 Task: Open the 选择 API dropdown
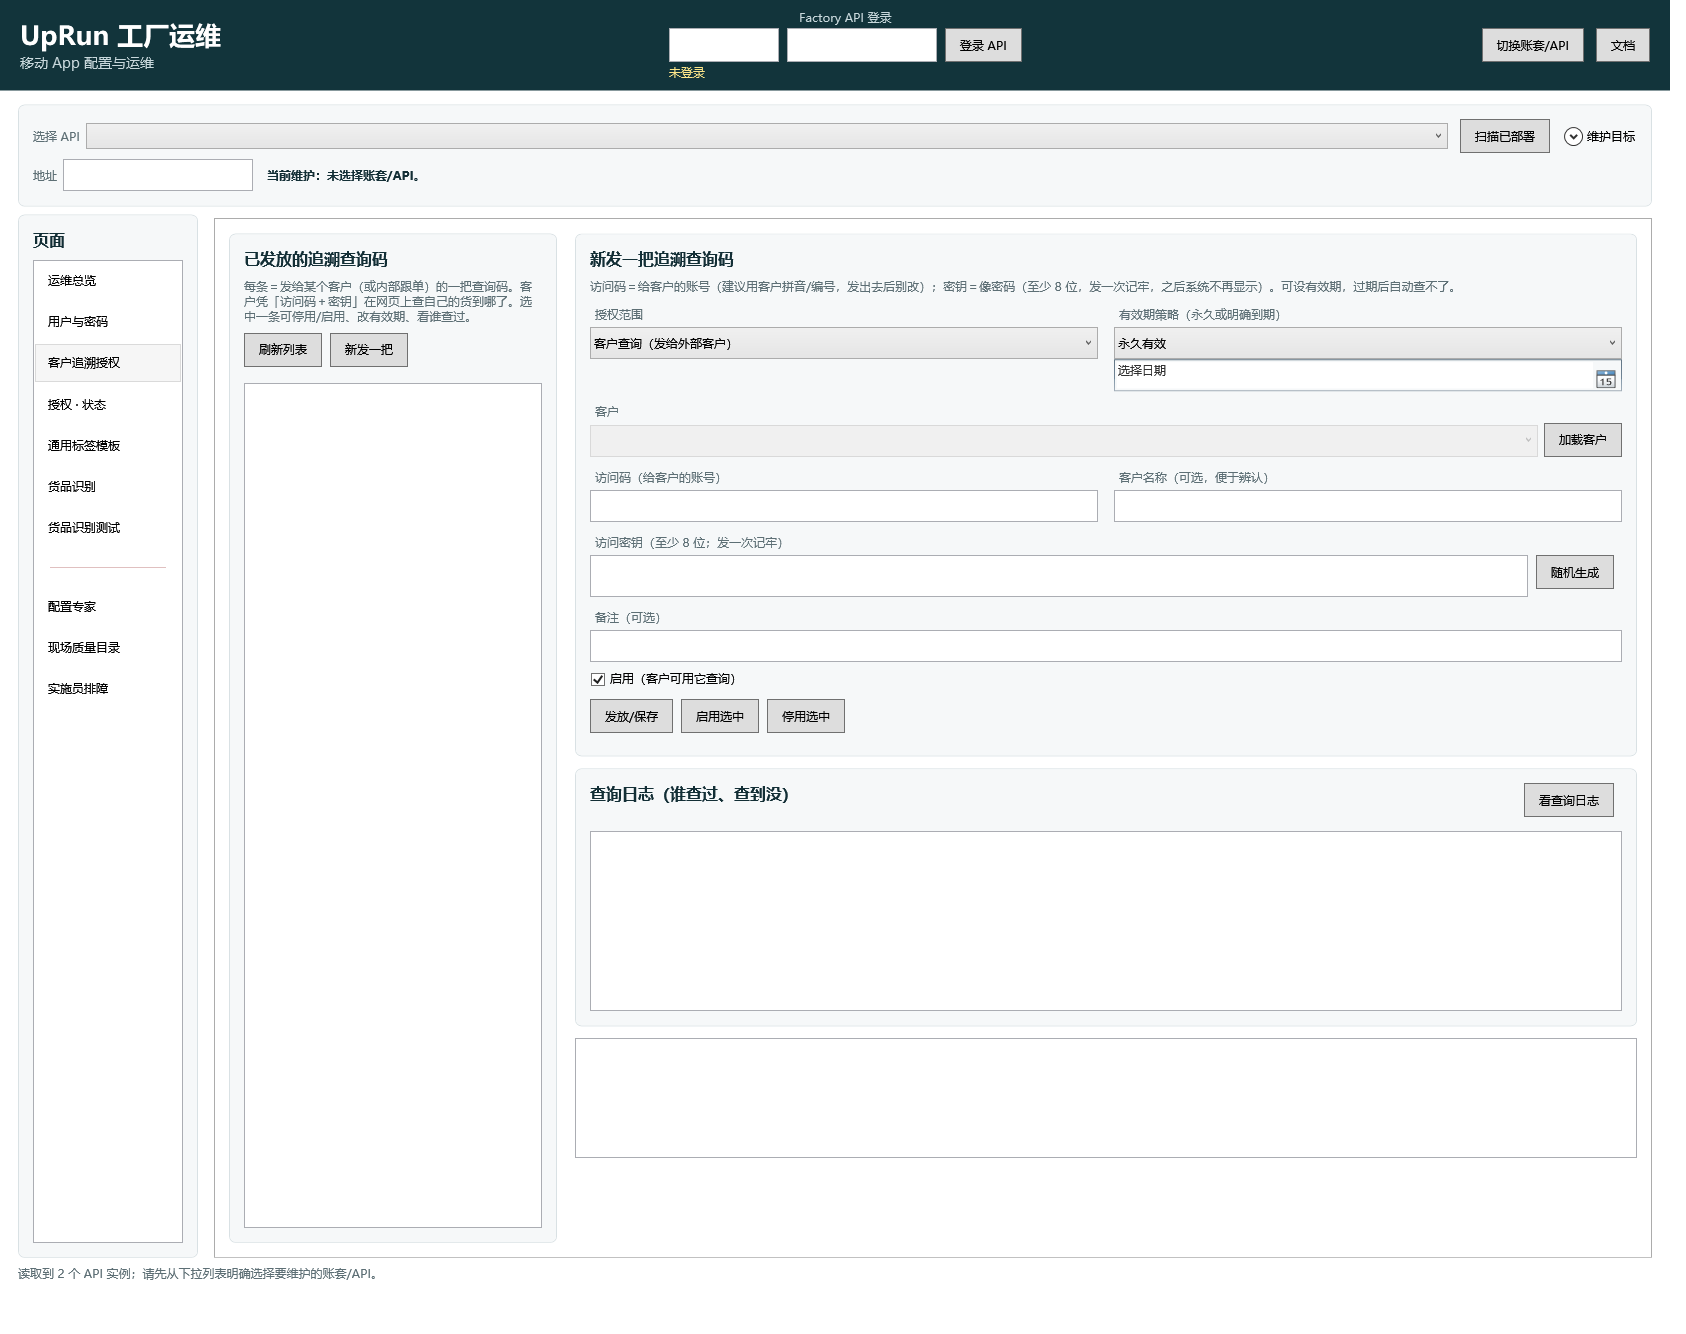click(767, 136)
